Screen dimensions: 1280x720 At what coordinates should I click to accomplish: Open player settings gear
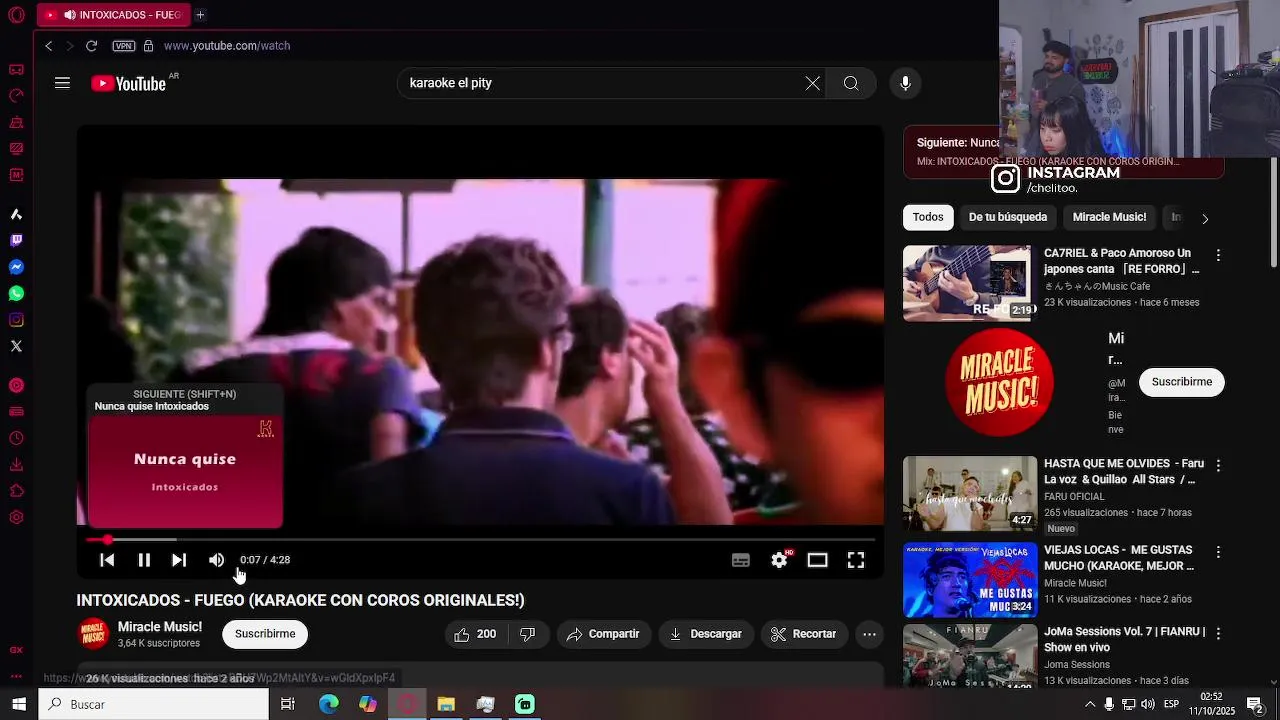coord(780,560)
